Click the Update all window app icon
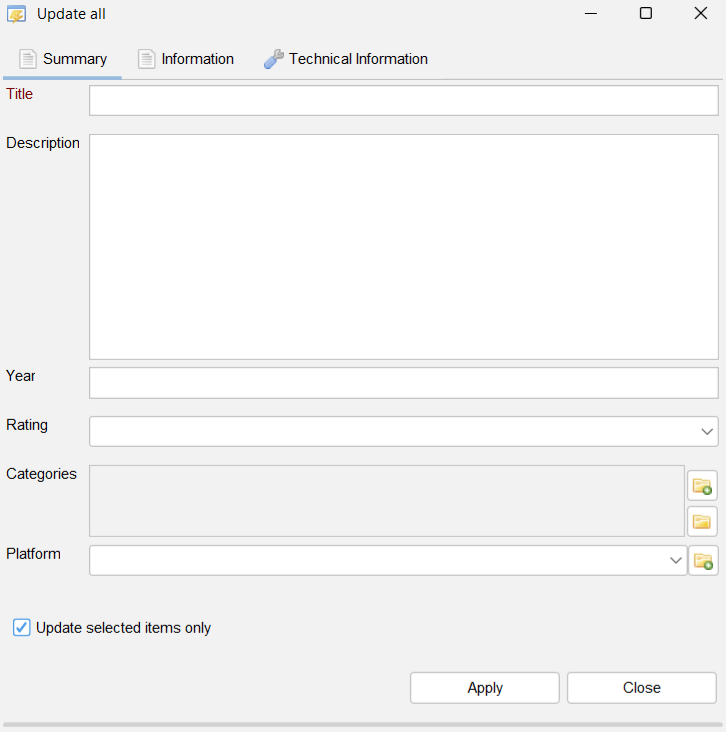Viewport: 726px width, 732px height. (16, 14)
